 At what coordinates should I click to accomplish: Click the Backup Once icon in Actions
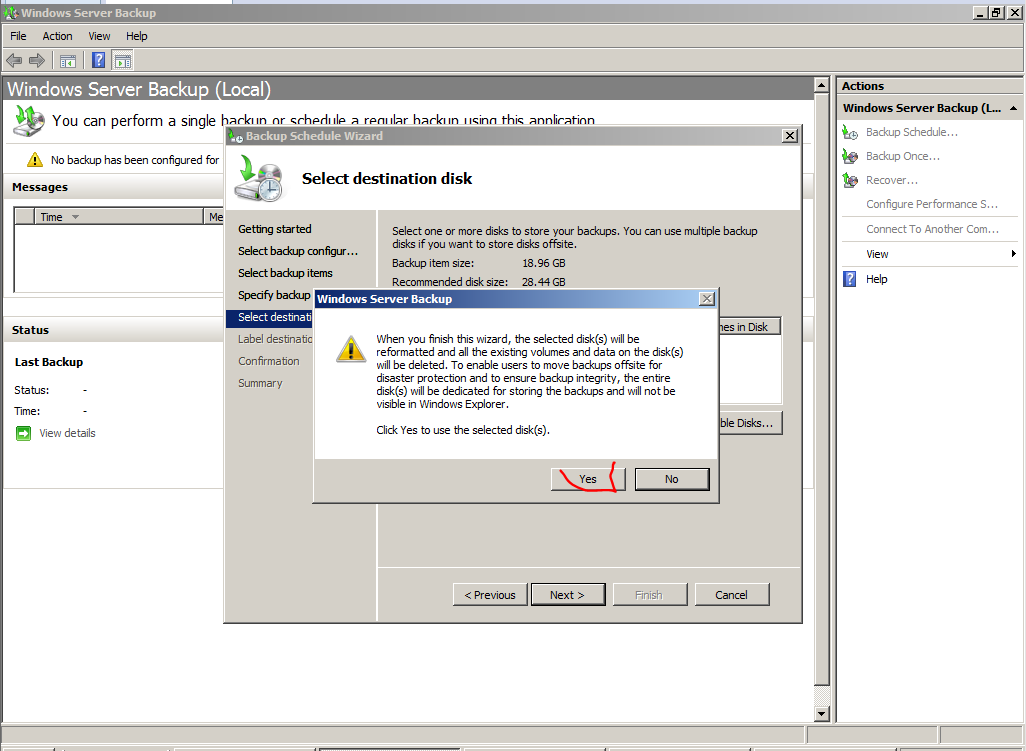[x=850, y=156]
